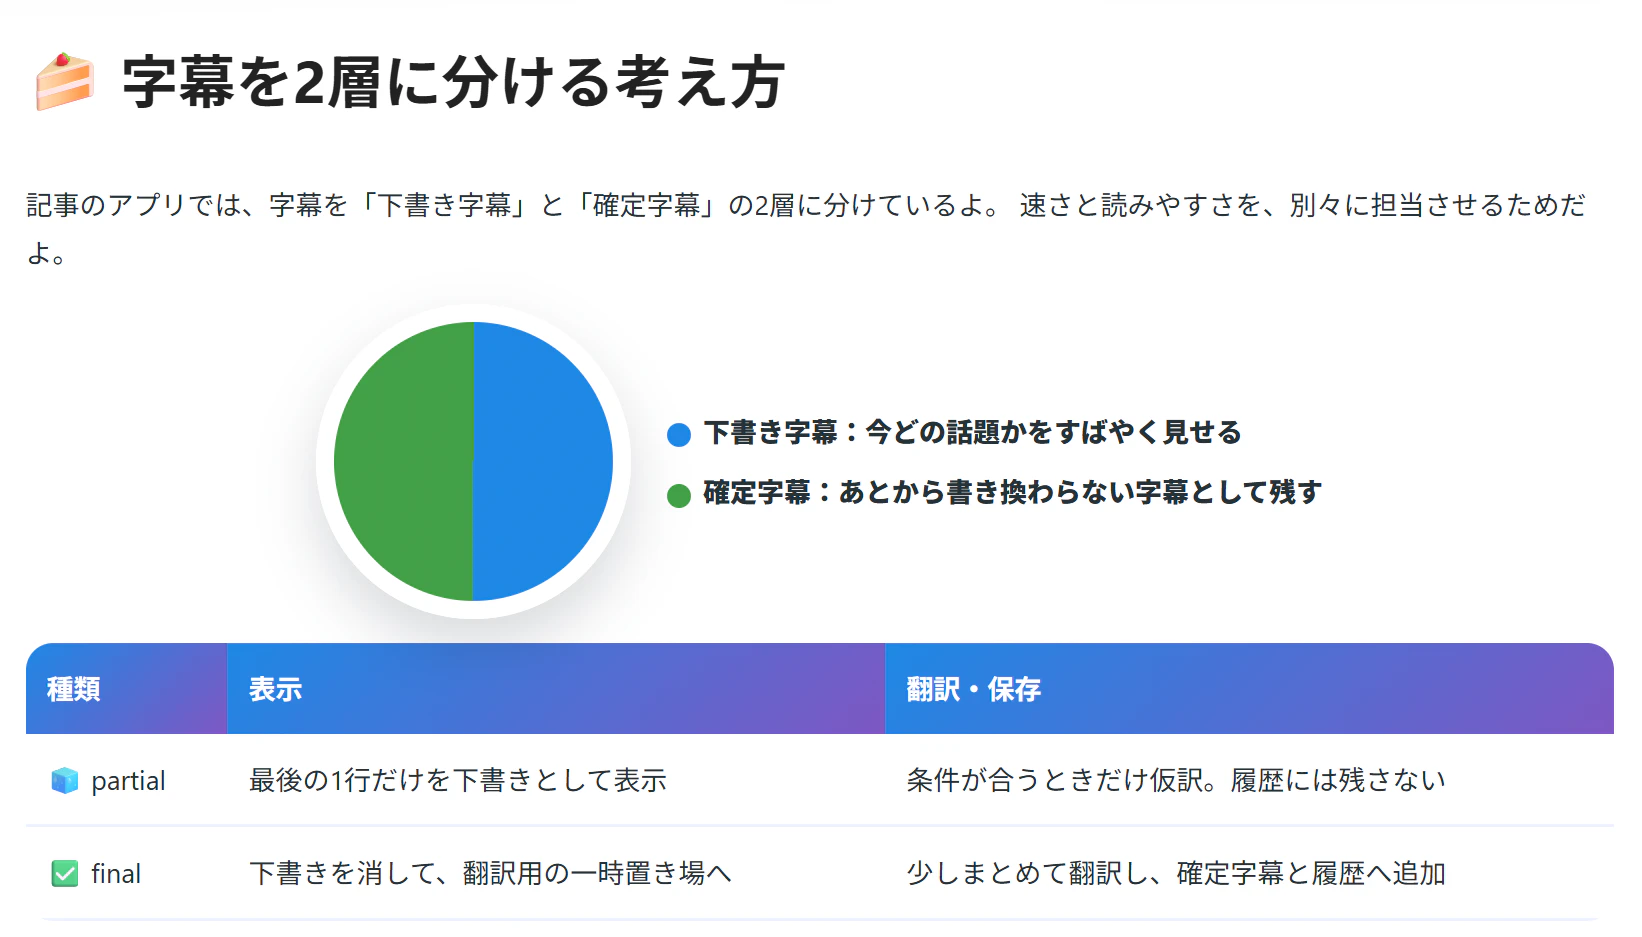The image size is (1642, 937).
Task: Click the intro paragraph starting with 記事のアプリでは
Action: click(x=806, y=229)
